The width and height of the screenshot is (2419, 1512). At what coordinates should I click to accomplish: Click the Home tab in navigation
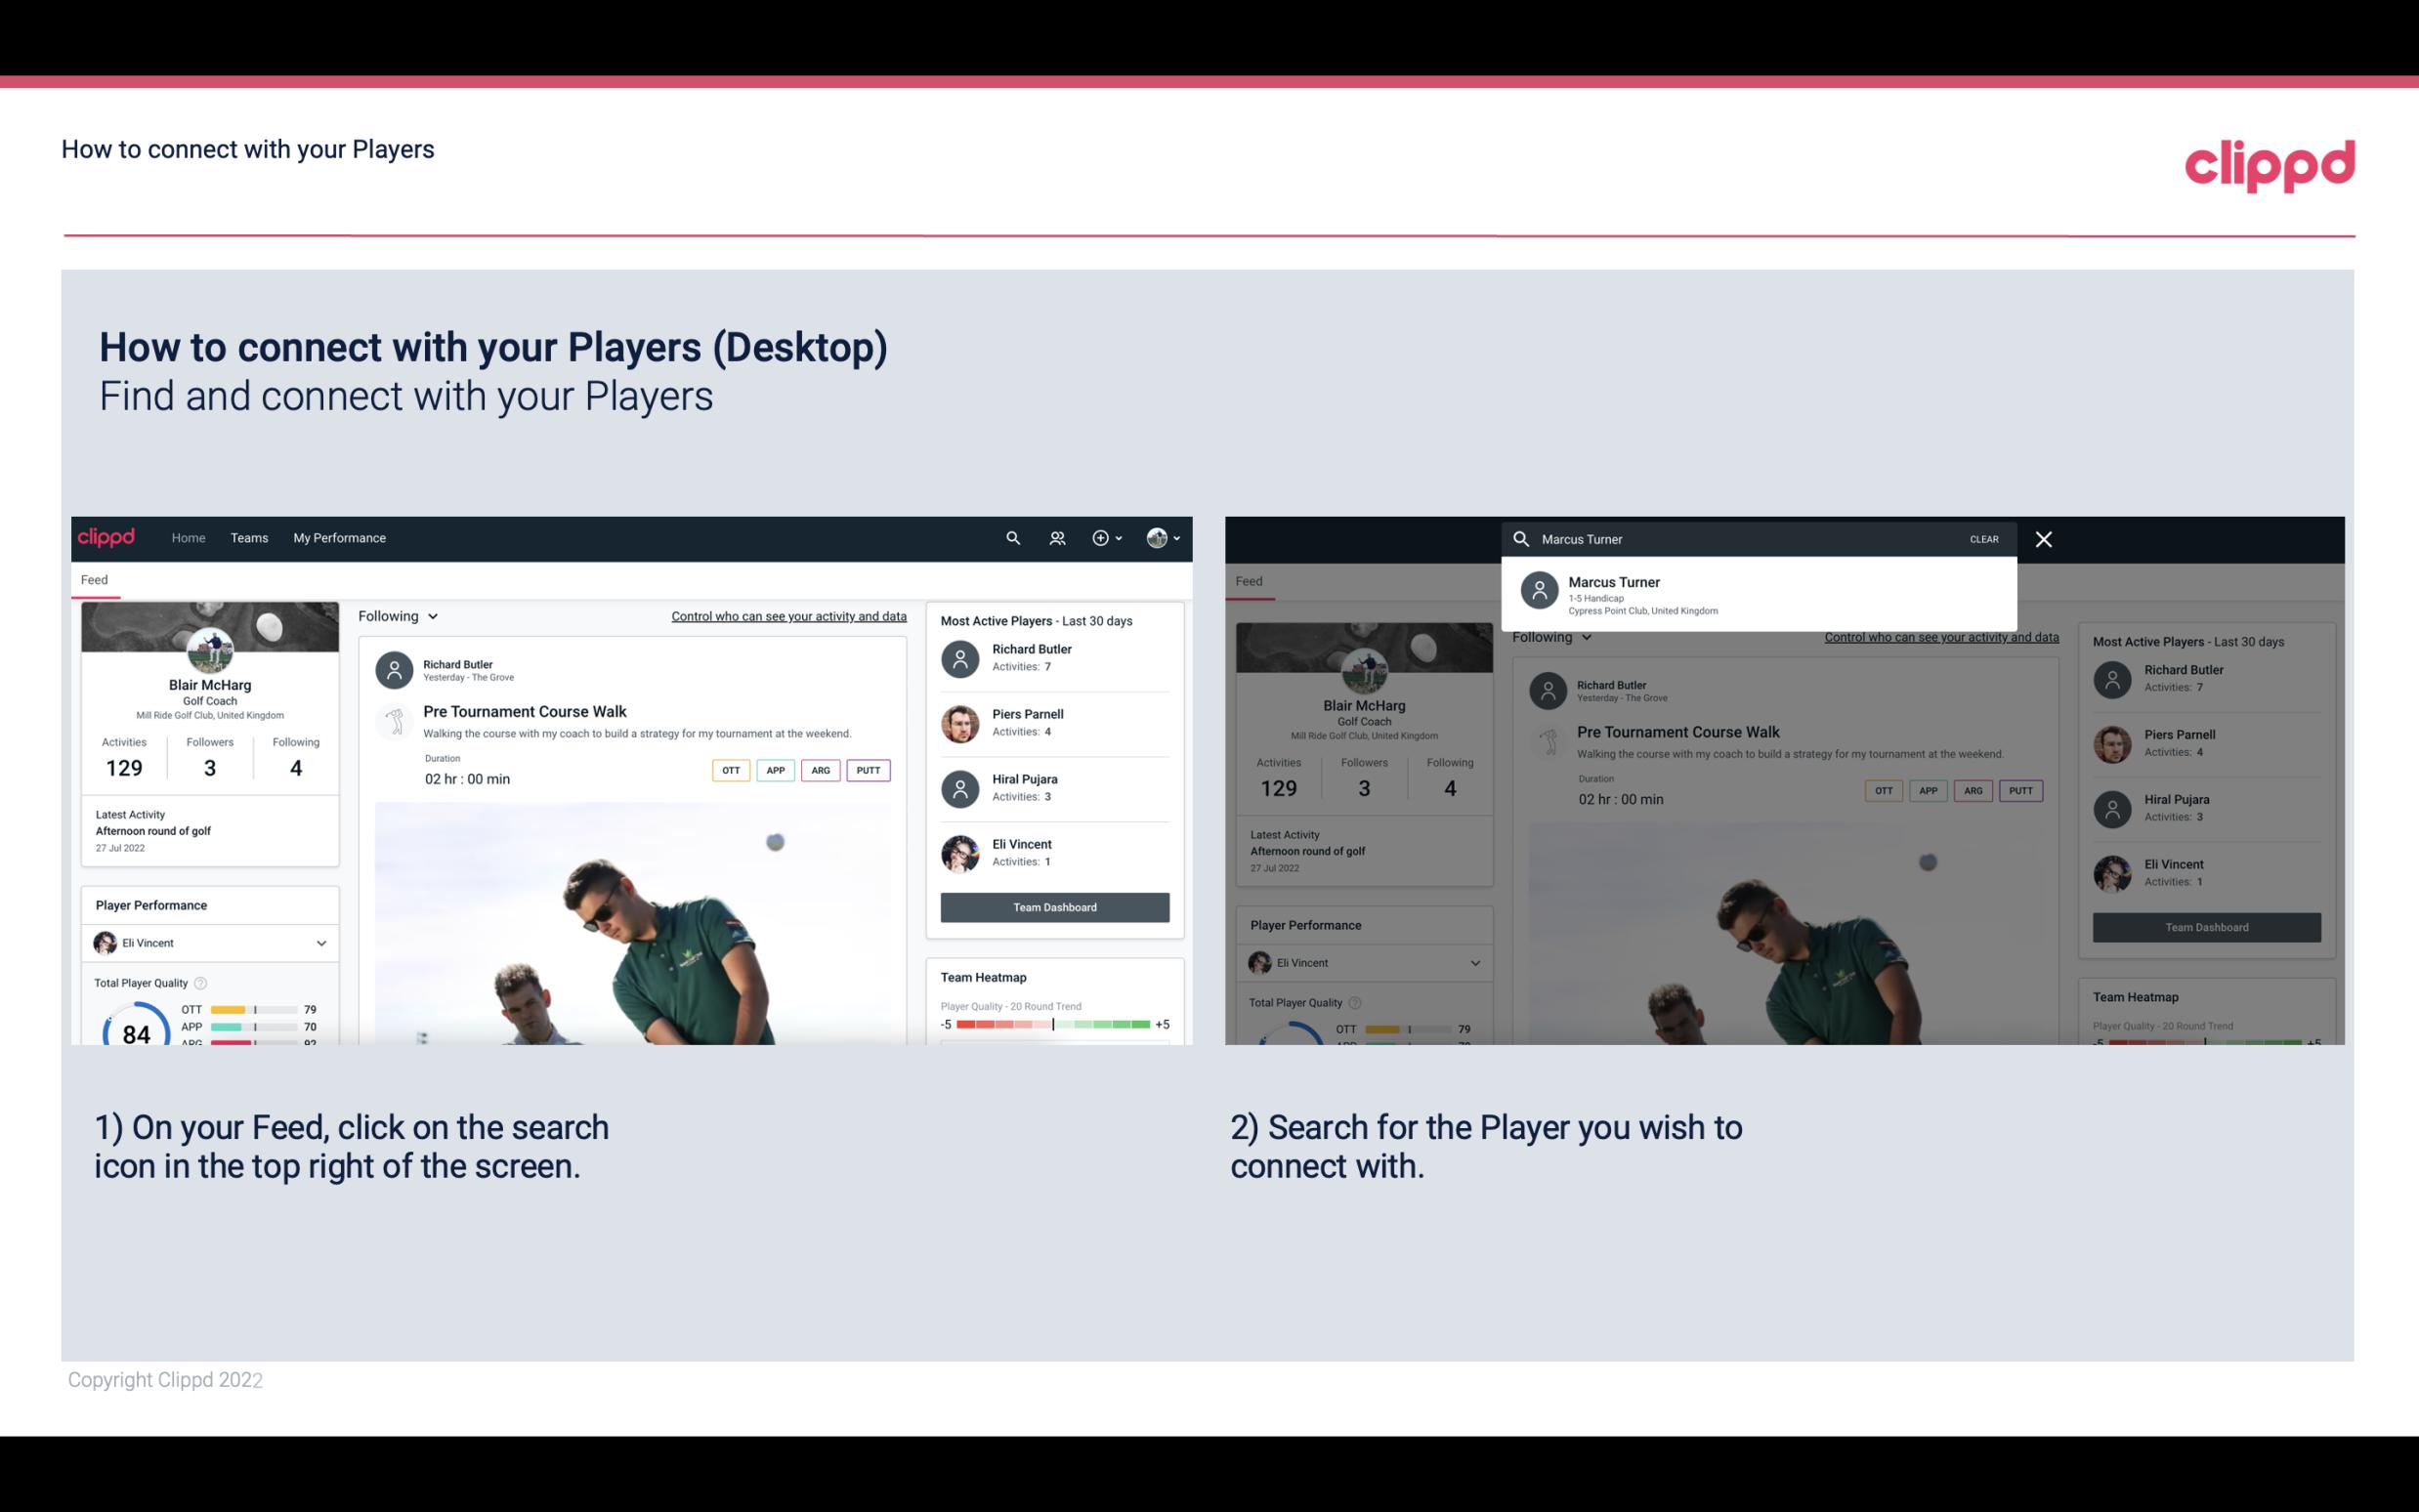point(190,538)
